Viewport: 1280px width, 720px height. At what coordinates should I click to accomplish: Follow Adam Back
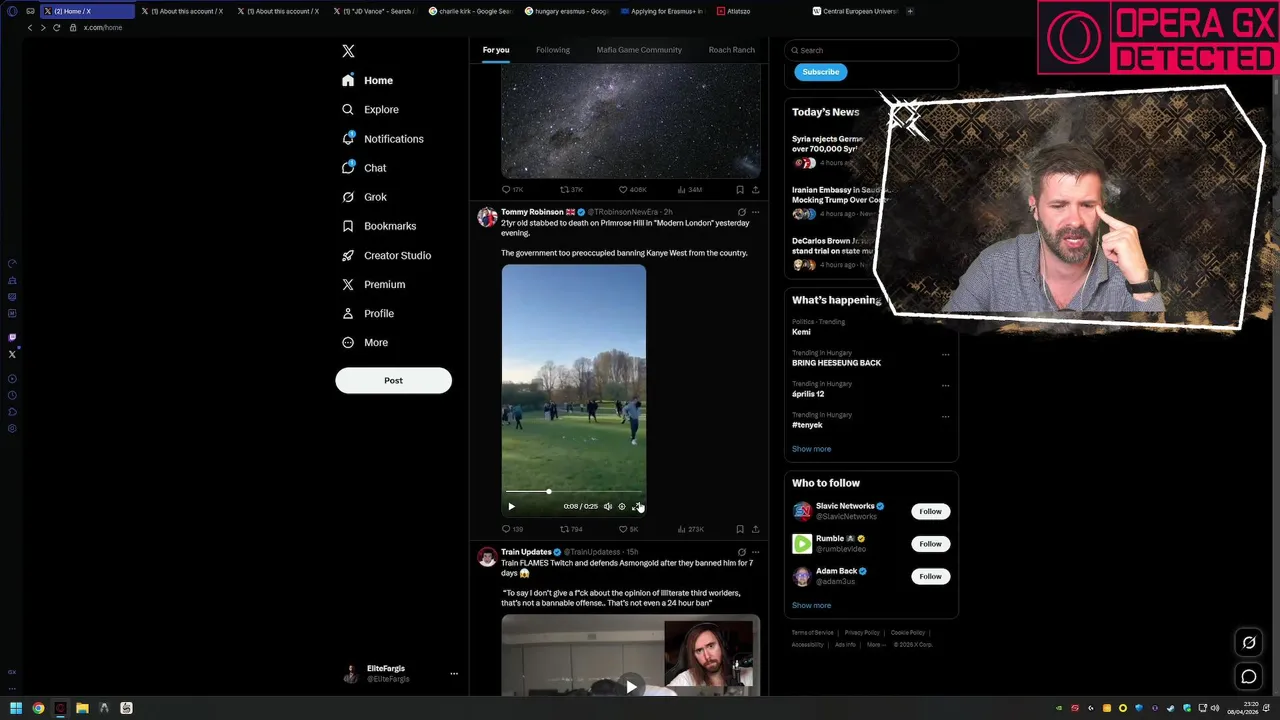[x=930, y=576]
